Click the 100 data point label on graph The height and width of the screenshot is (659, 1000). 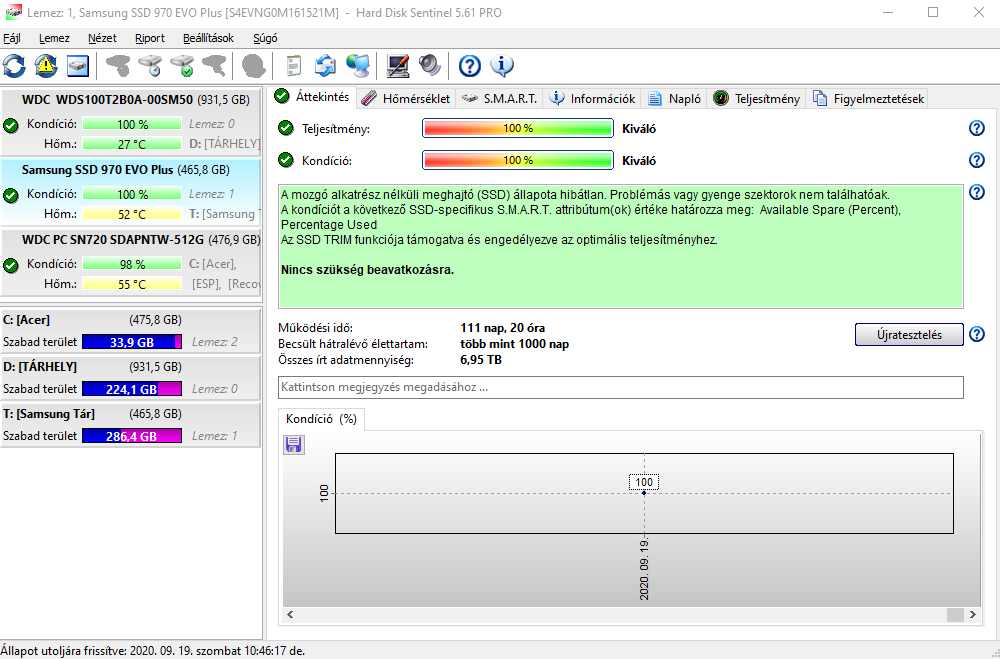tap(644, 482)
